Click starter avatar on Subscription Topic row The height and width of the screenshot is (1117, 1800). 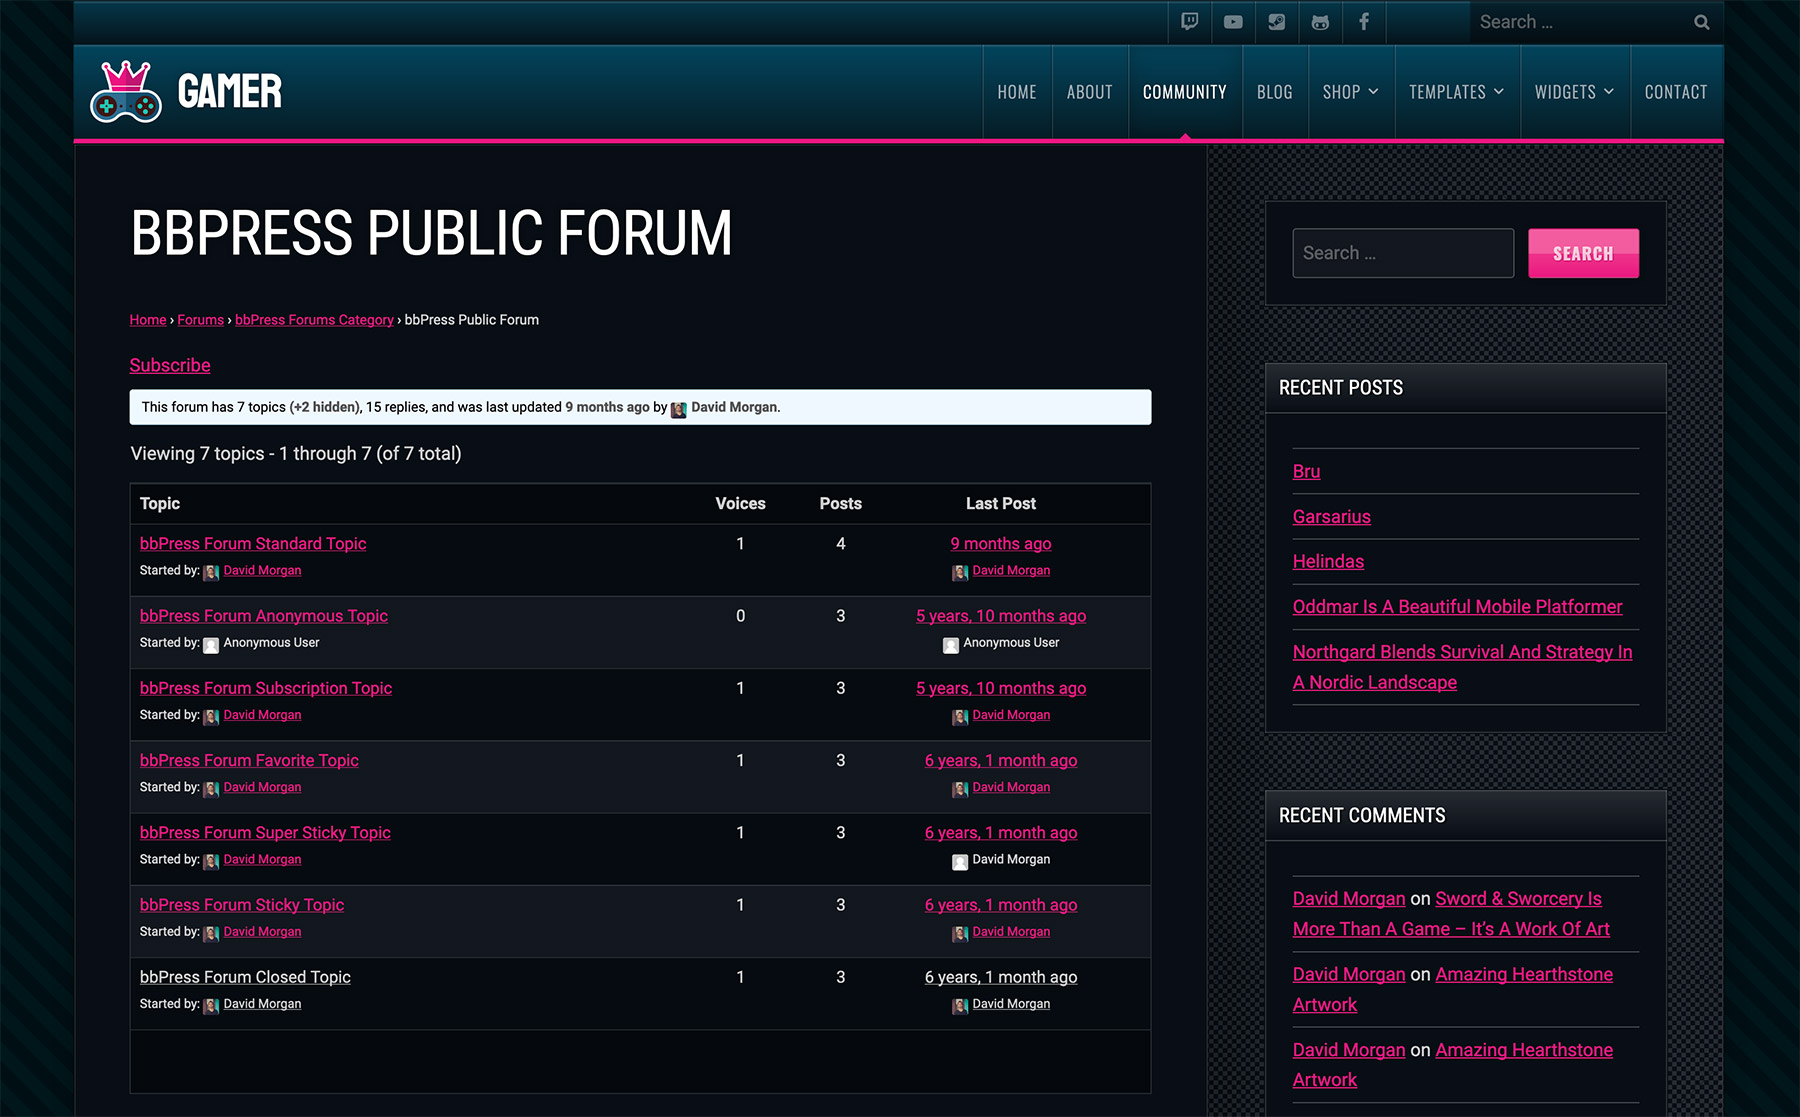211,716
